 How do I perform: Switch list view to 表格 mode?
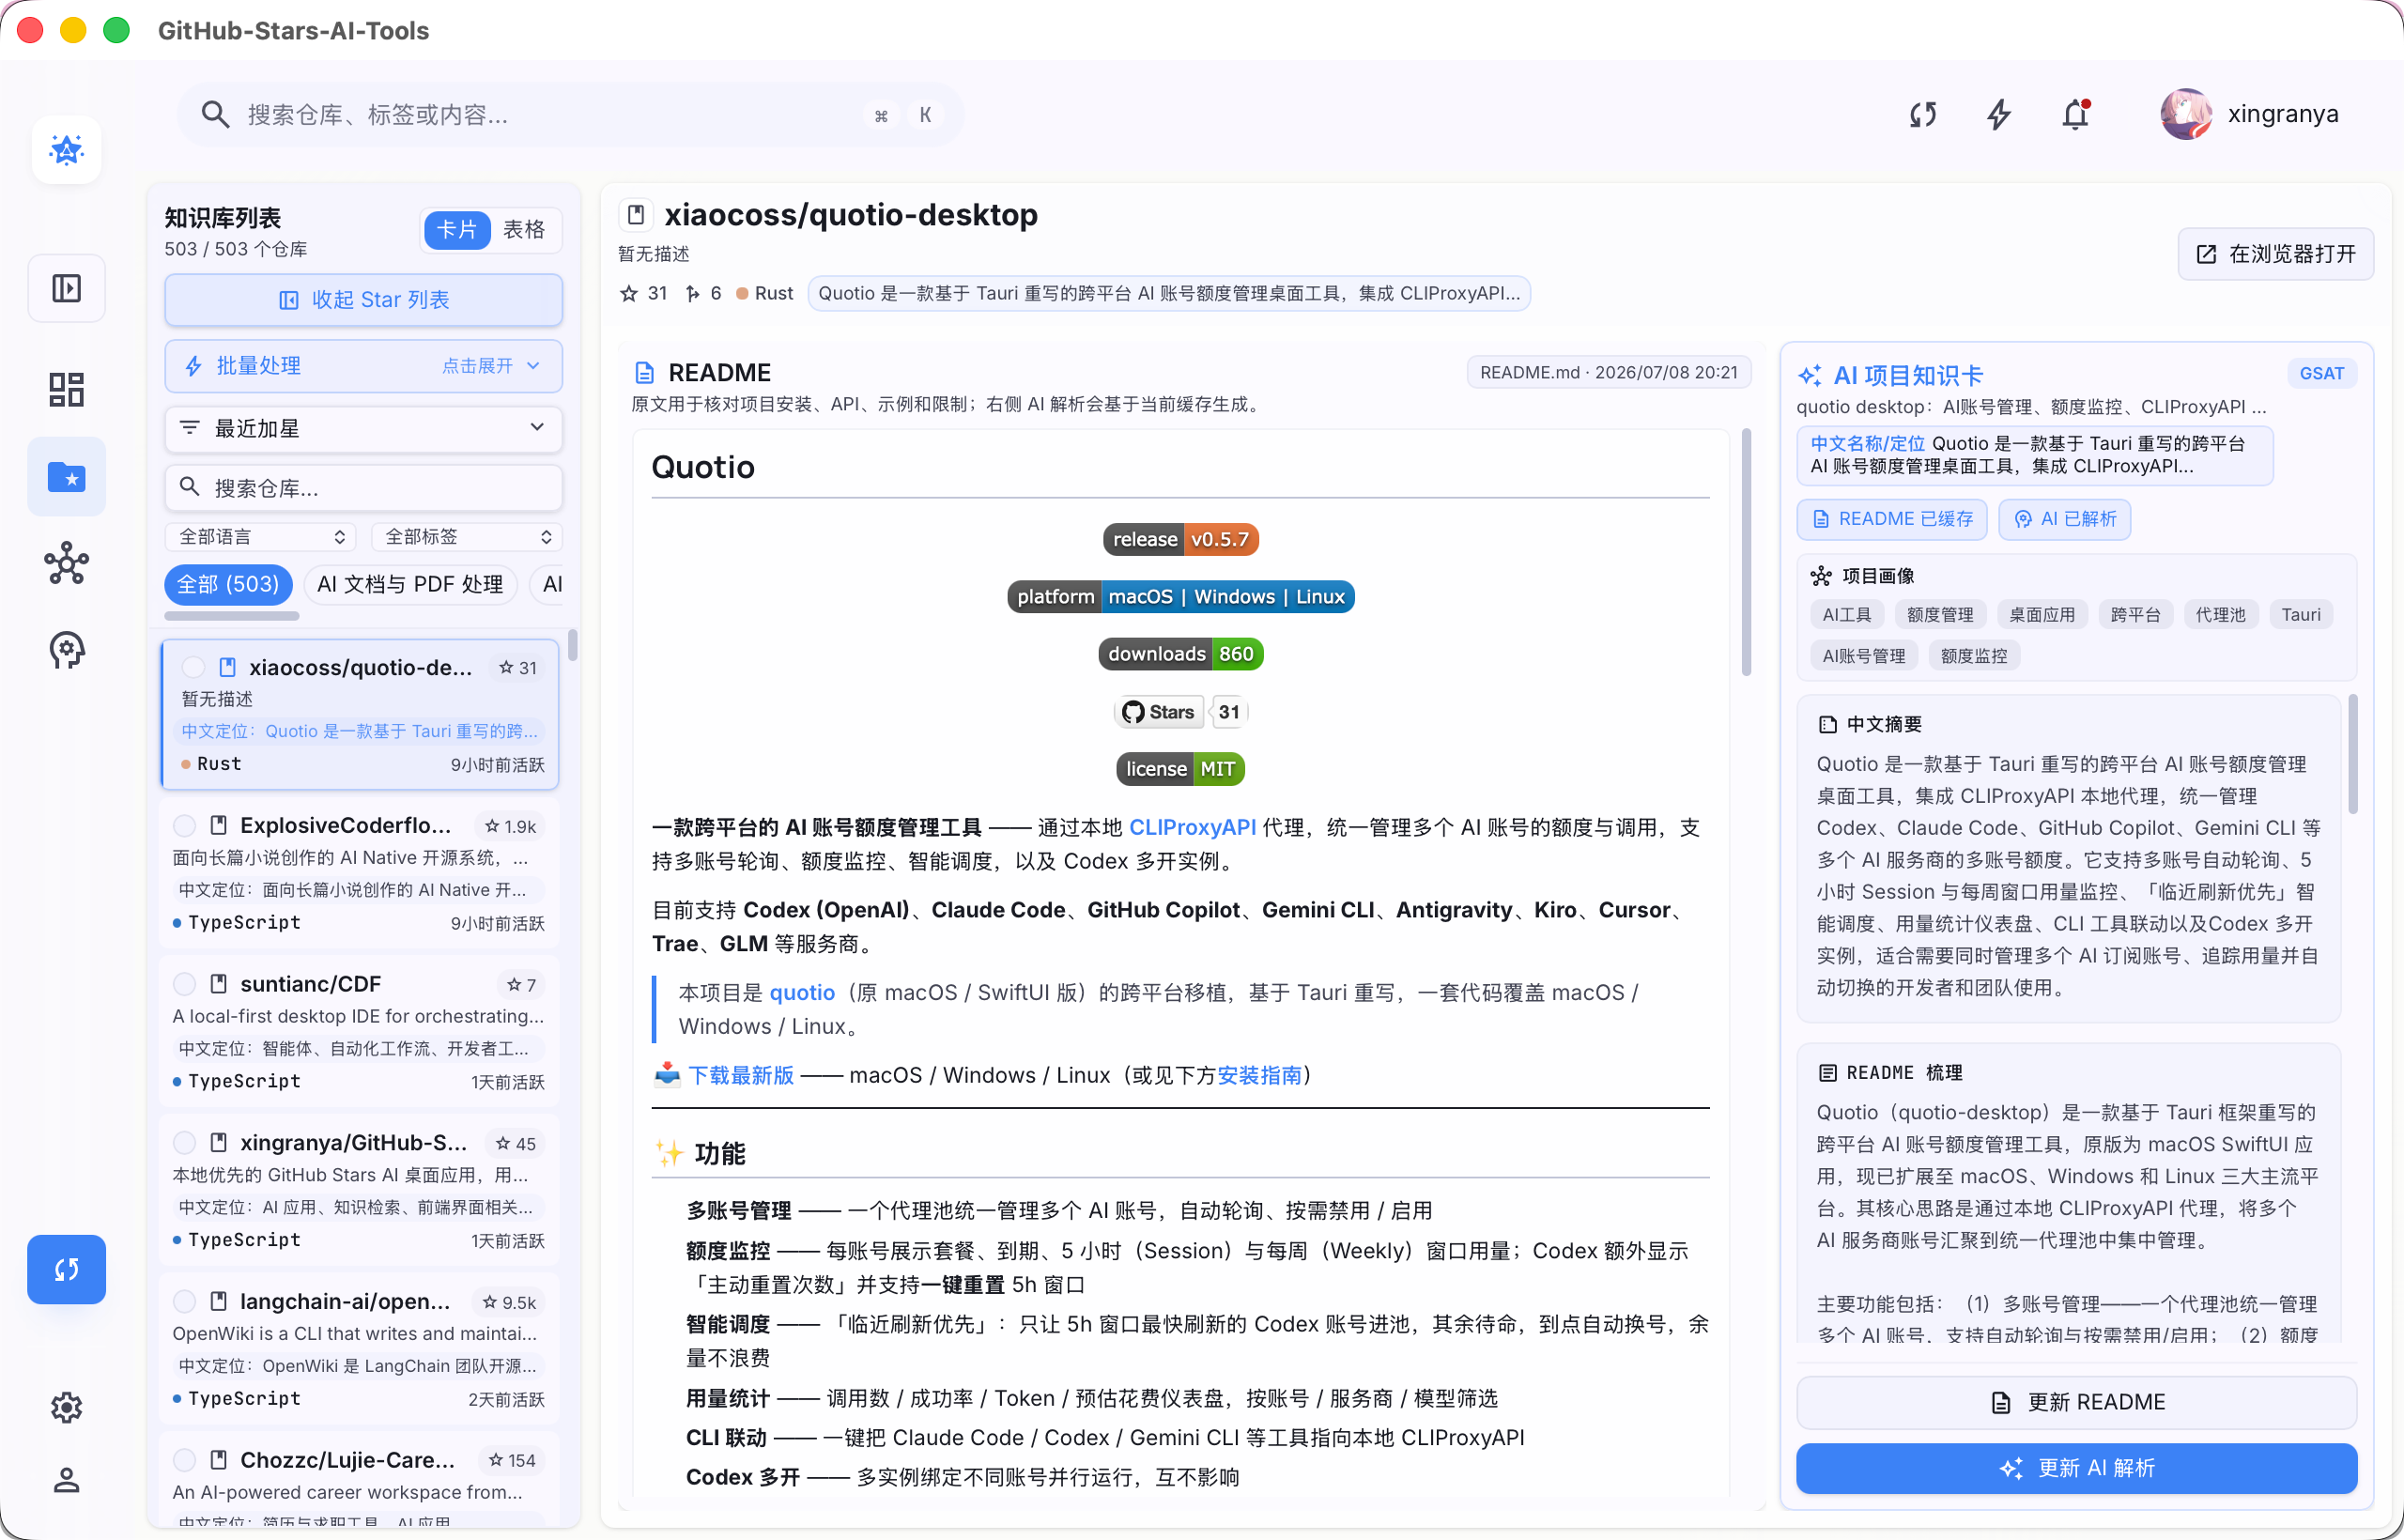pos(524,230)
